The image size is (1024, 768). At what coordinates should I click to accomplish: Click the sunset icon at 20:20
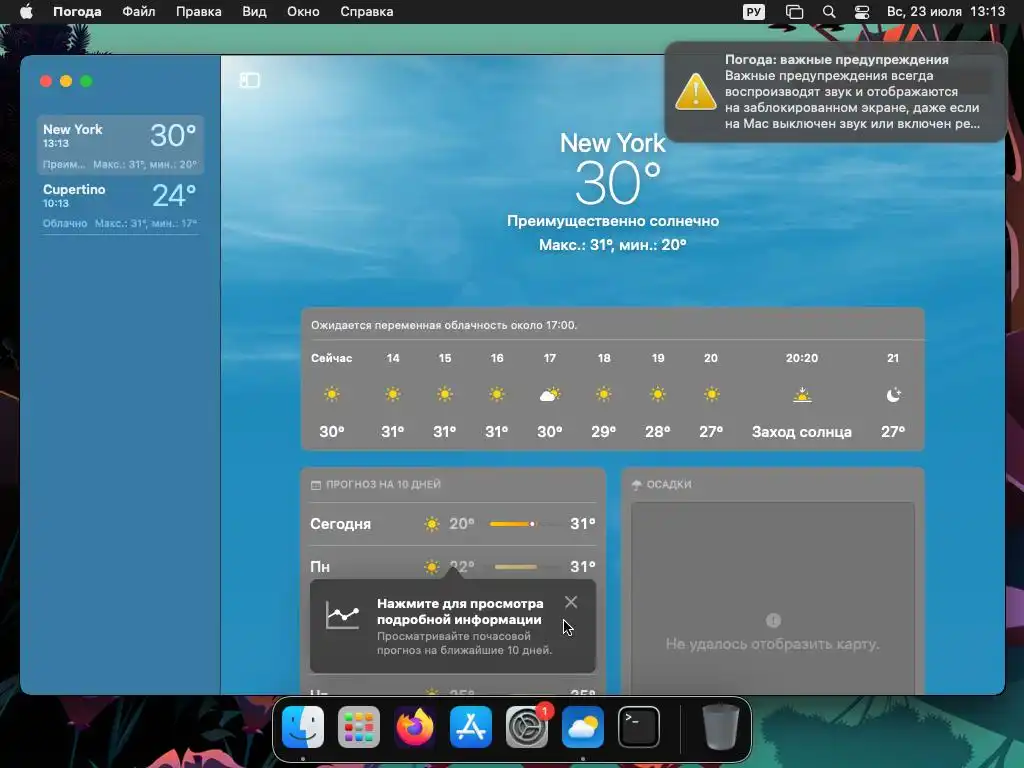[802, 394]
